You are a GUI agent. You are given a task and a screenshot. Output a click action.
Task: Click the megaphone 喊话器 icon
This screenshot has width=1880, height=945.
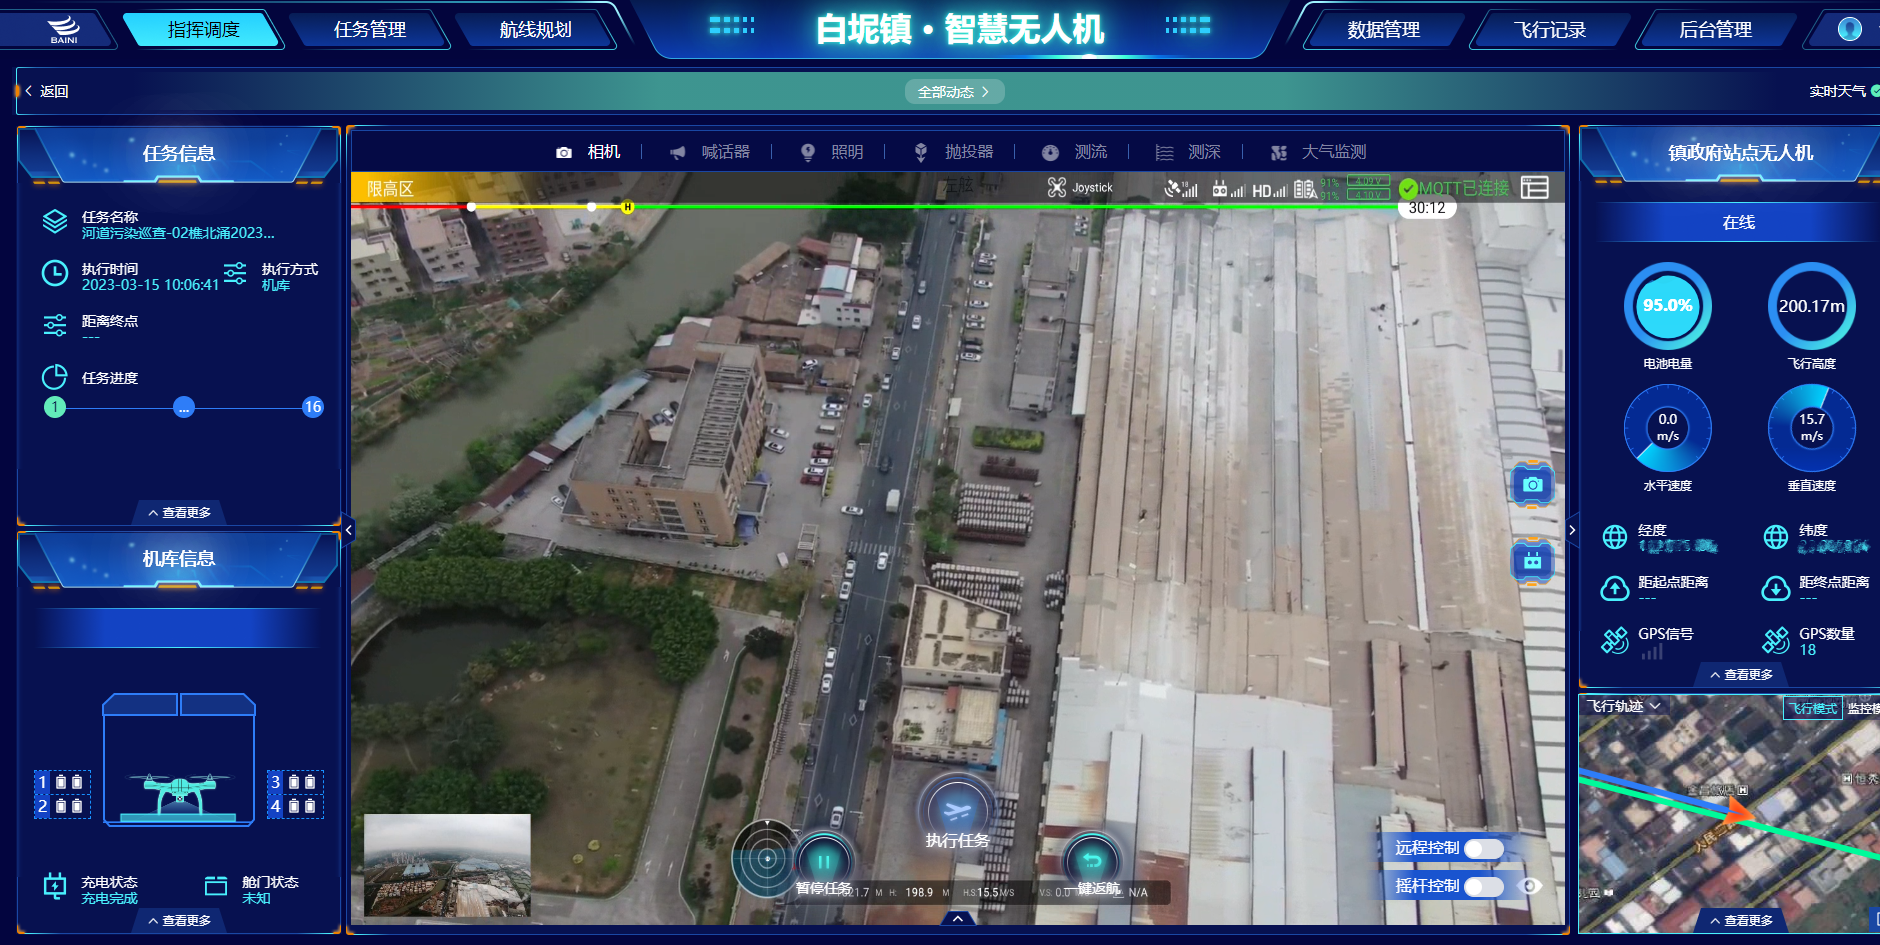678,152
